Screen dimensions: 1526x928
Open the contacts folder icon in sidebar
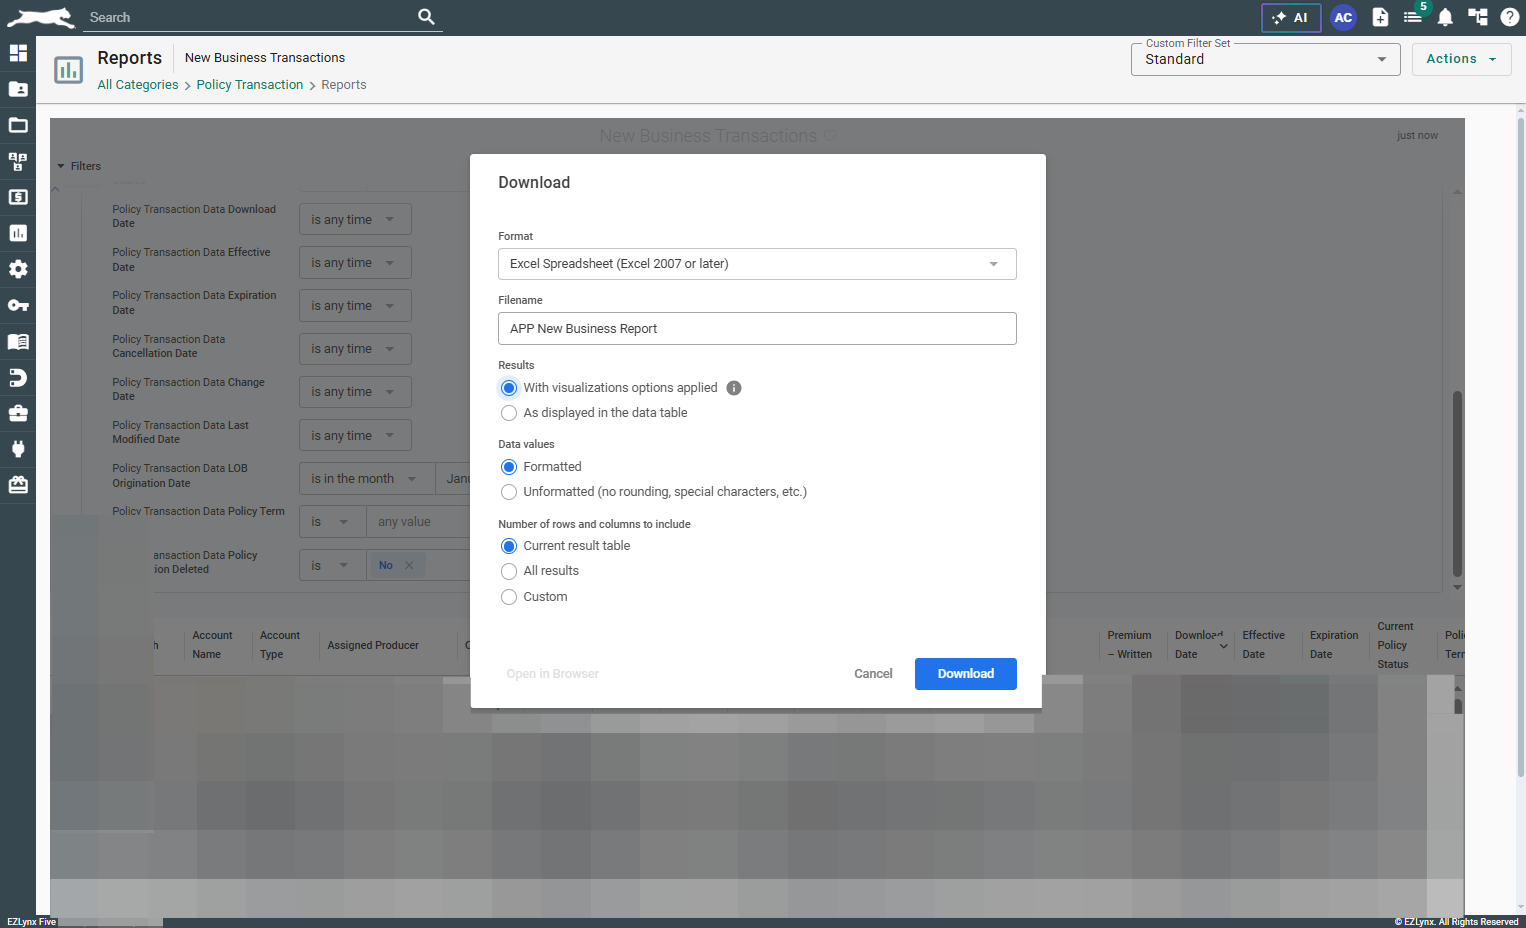[x=18, y=89]
